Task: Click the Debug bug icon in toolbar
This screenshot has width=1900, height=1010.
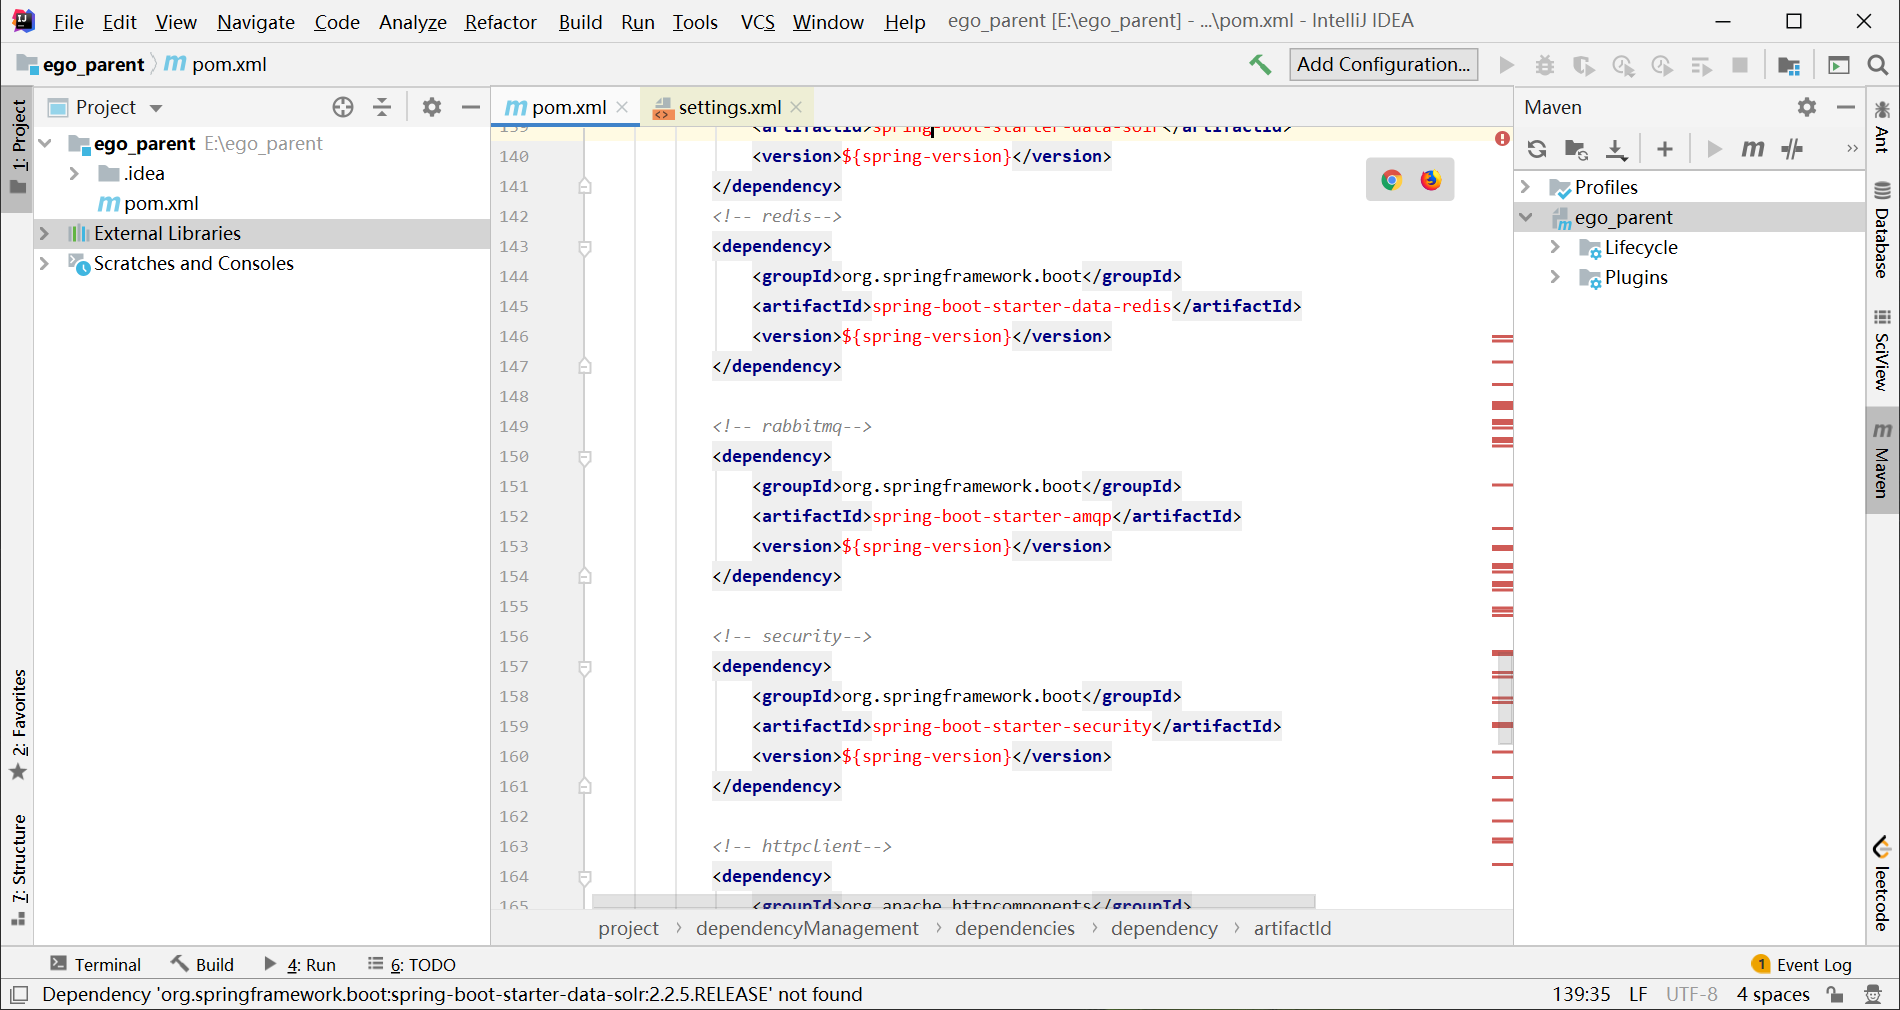Action: pyautogui.click(x=1545, y=65)
